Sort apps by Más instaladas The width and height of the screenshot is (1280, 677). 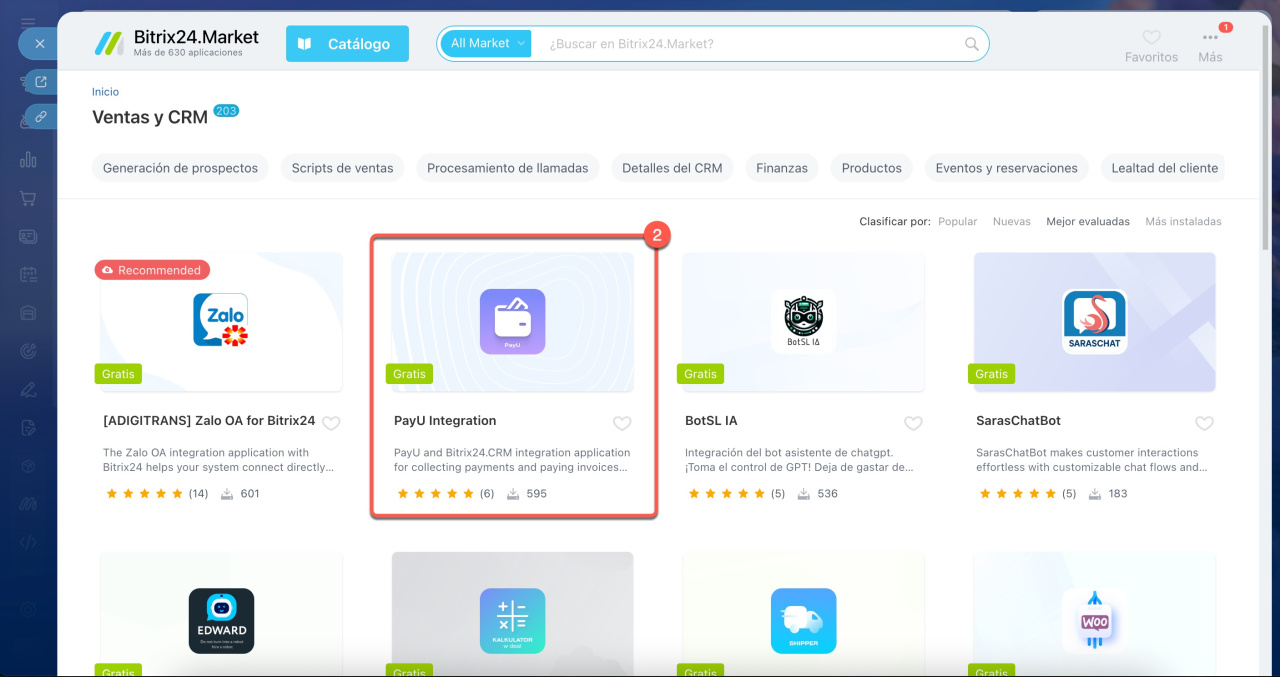pos(1183,221)
